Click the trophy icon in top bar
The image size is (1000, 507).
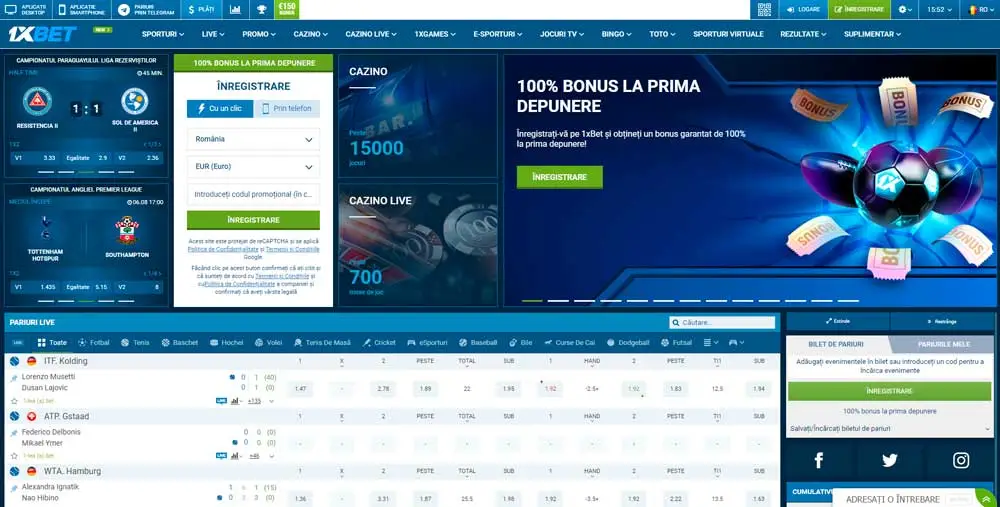tap(261, 10)
